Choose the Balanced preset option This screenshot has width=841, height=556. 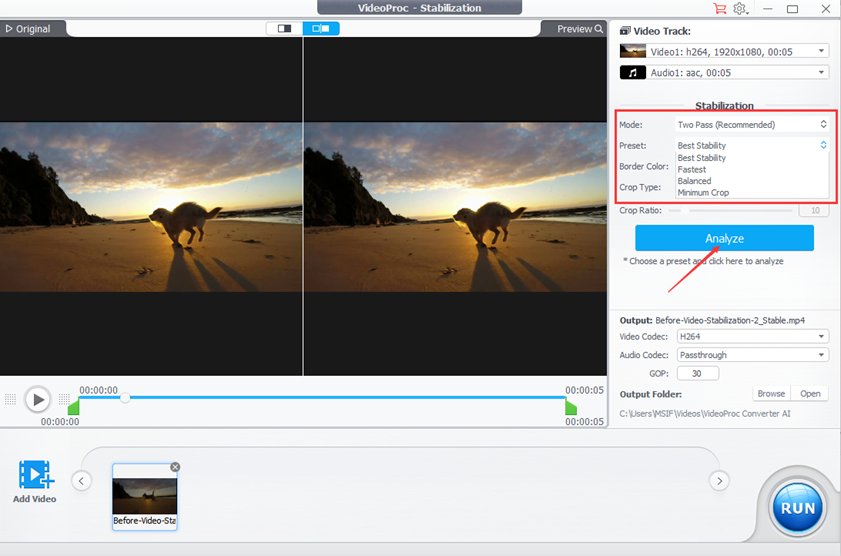pos(694,181)
